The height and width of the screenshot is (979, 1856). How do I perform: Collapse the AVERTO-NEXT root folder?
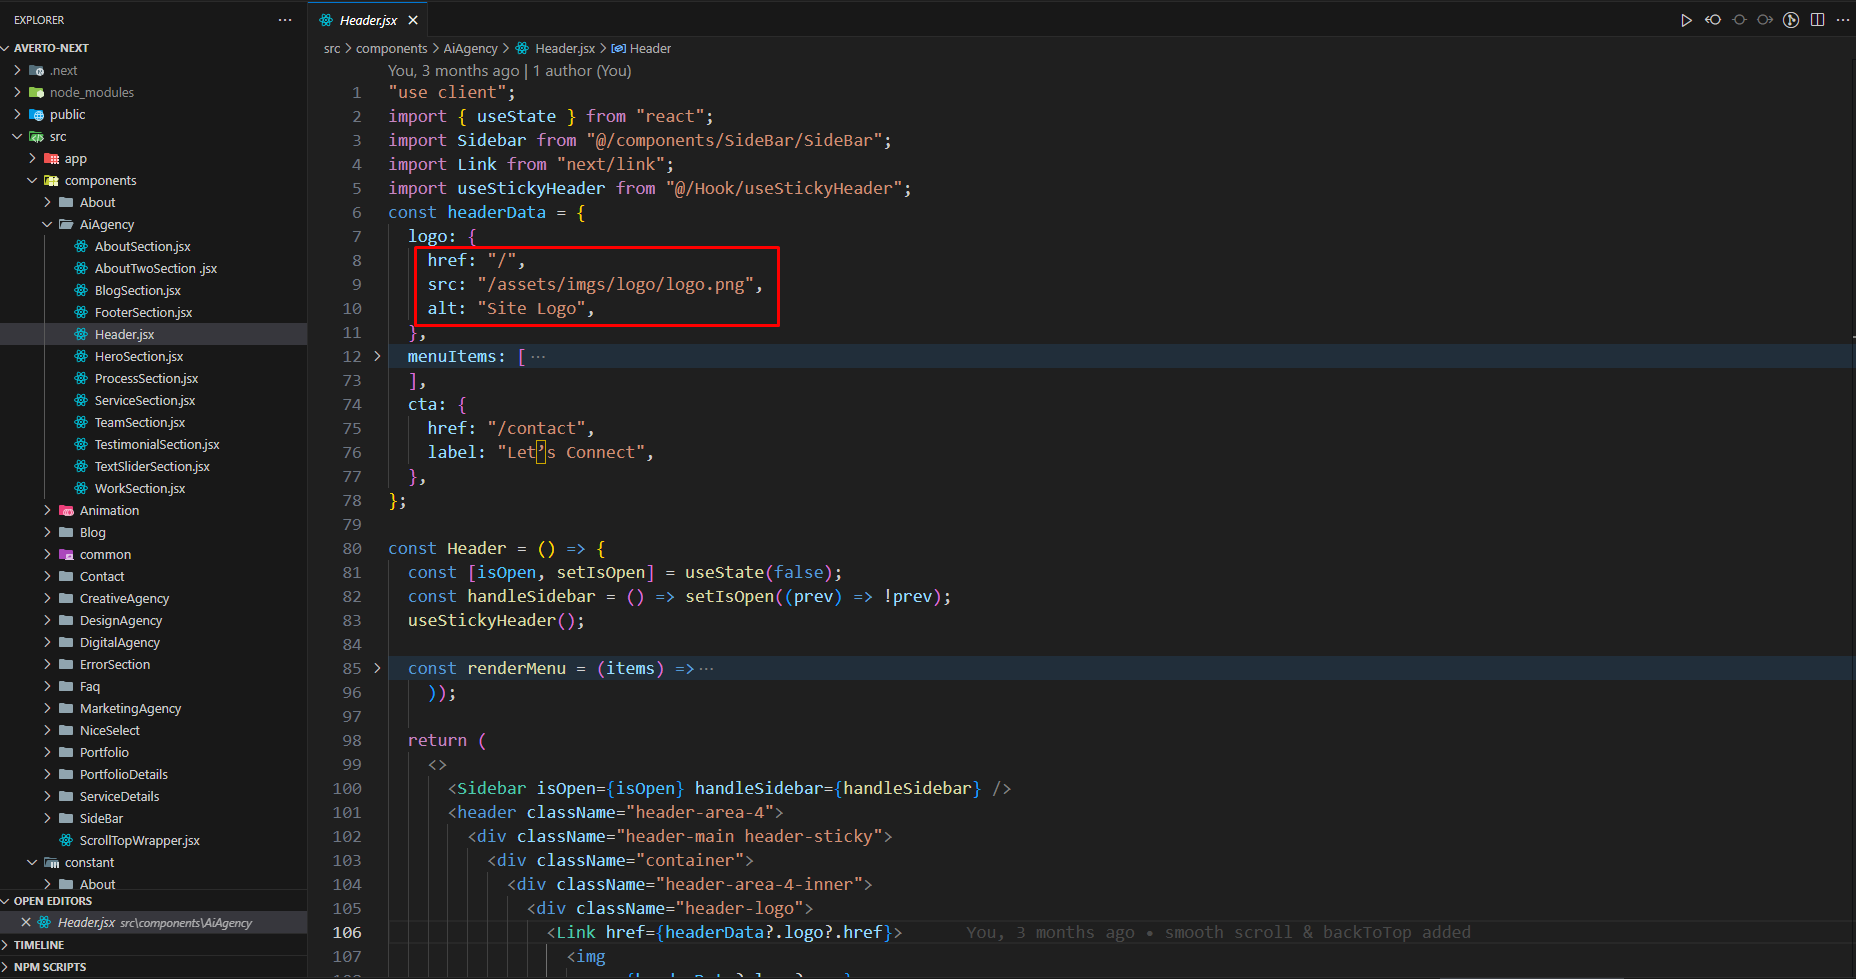(x=7, y=48)
